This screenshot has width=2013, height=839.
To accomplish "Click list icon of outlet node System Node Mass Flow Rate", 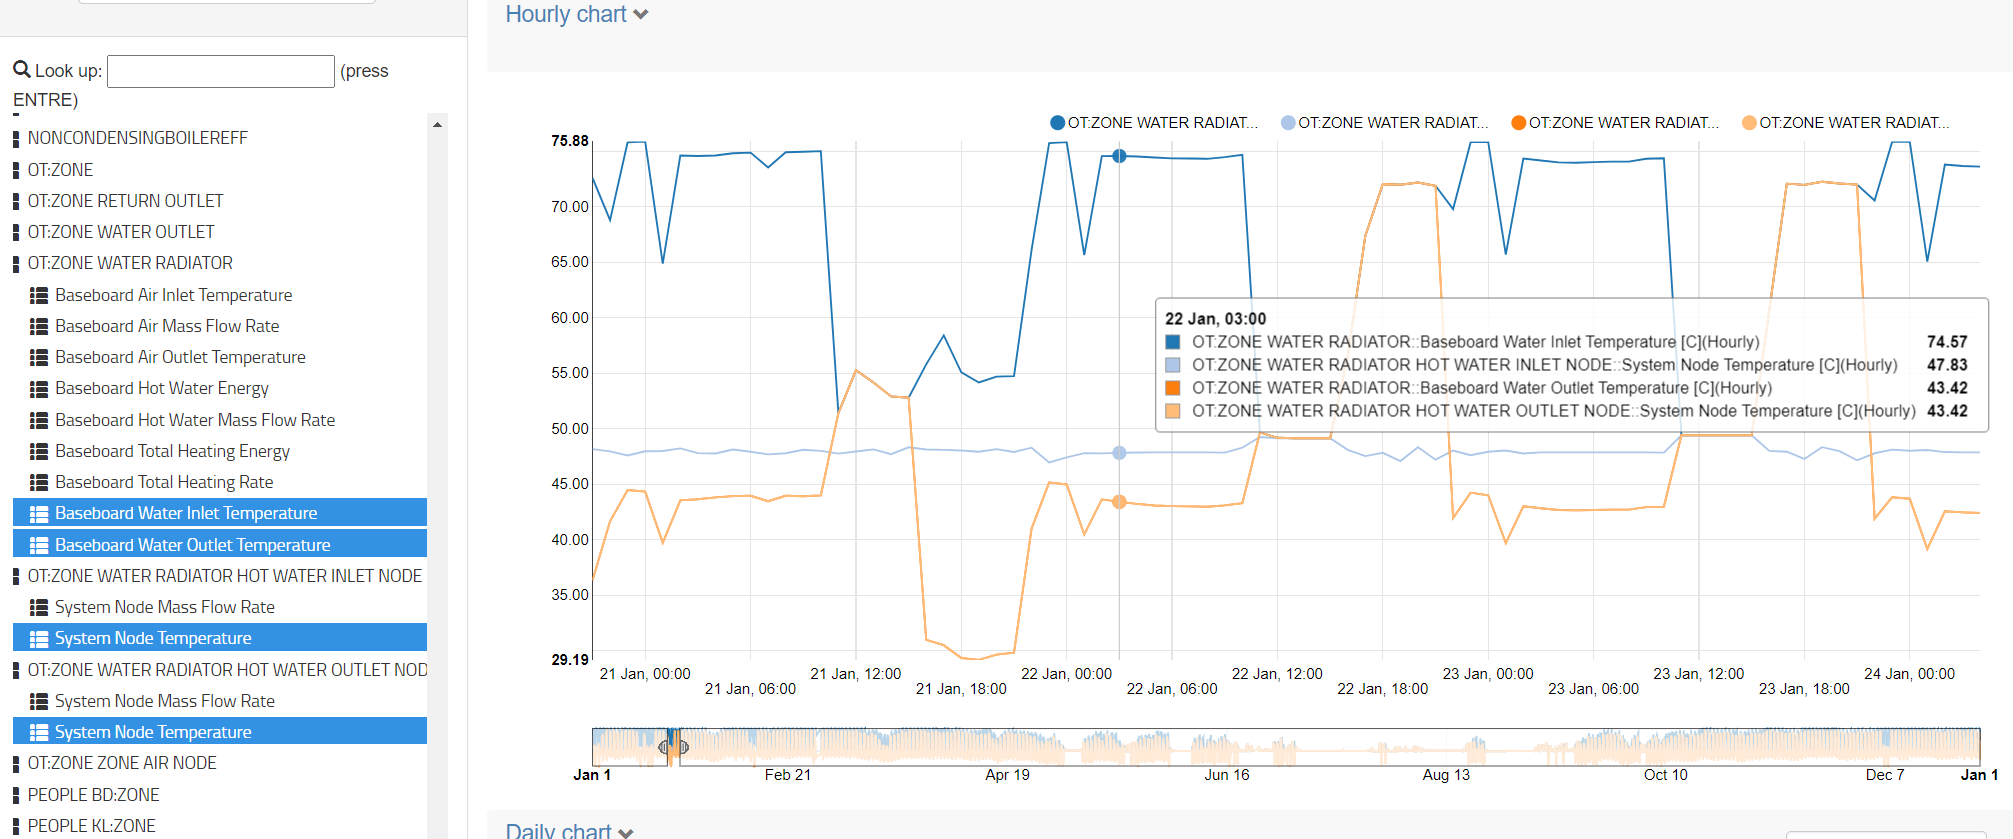I will click(39, 701).
